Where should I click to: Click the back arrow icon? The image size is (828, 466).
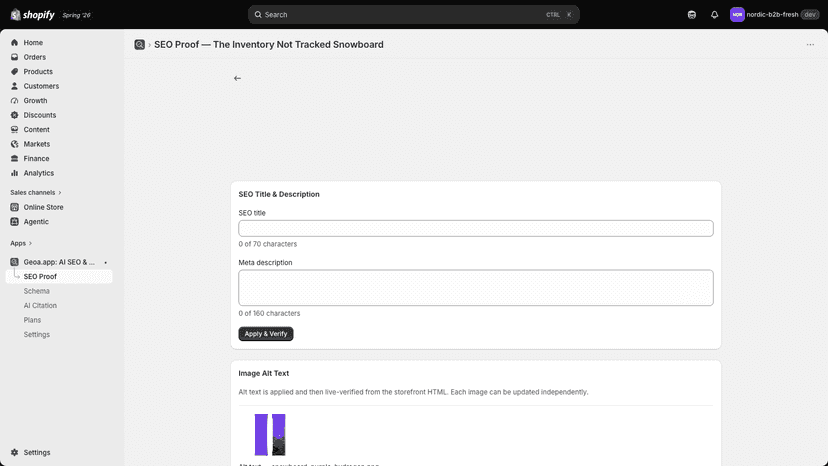pyautogui.click(x=237, y=78)
